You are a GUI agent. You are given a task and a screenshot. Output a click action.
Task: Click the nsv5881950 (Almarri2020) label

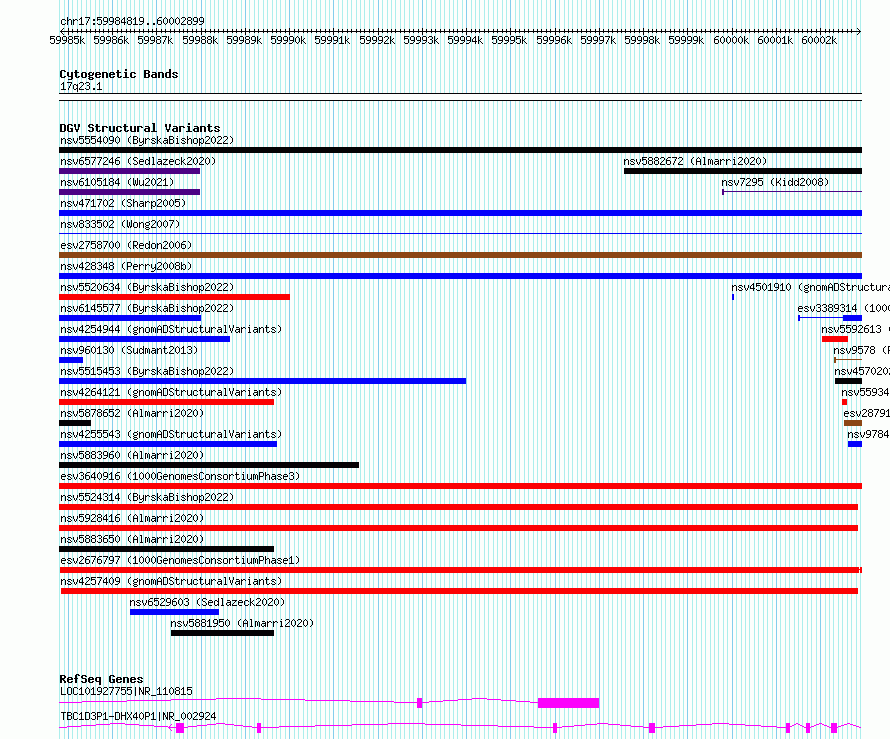pos(242,623)
